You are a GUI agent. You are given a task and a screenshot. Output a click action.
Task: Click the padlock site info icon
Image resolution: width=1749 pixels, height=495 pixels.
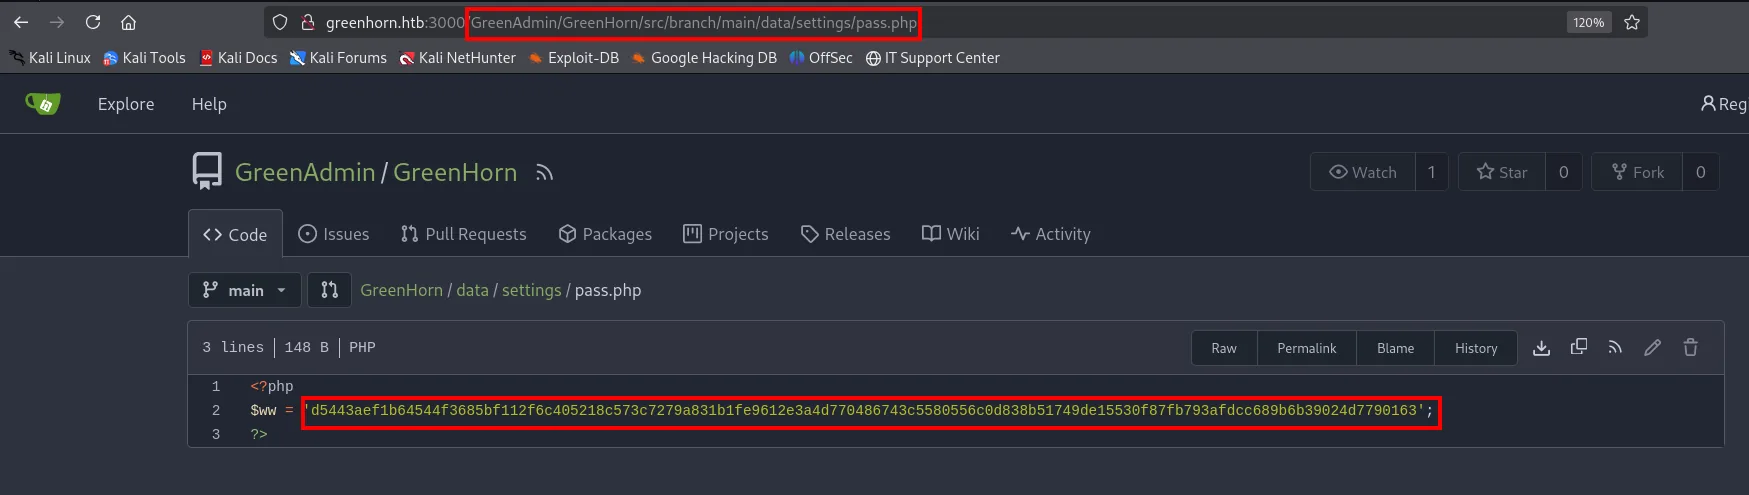pos(308,22)
